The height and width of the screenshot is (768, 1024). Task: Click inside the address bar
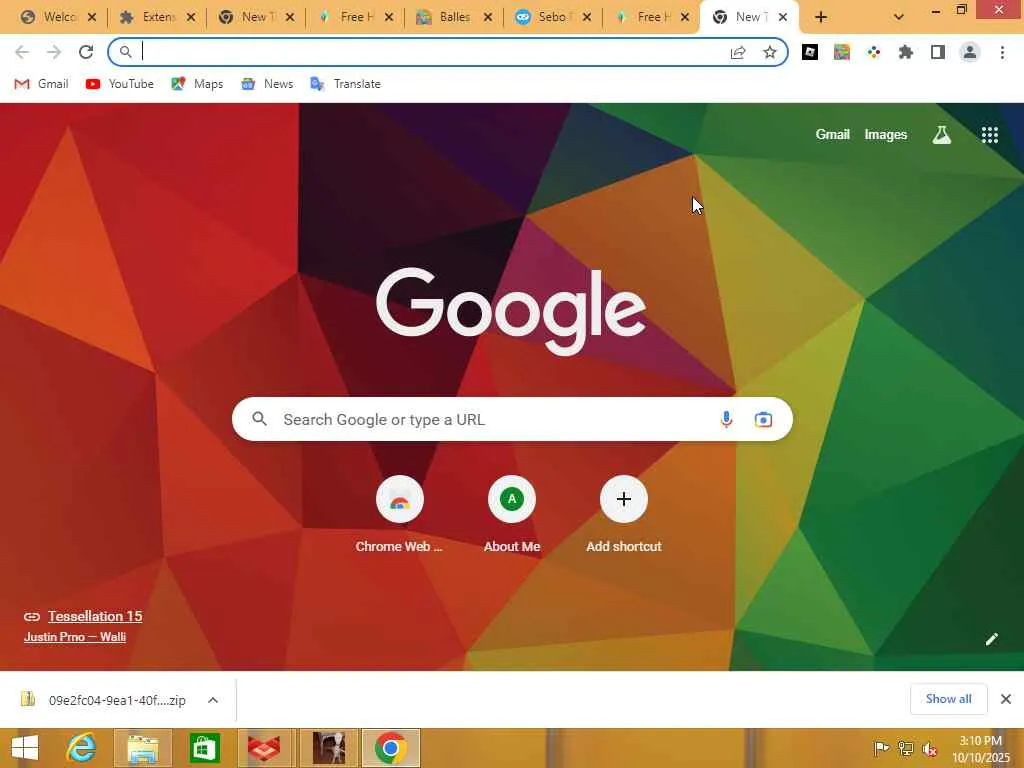click(431, 52)
